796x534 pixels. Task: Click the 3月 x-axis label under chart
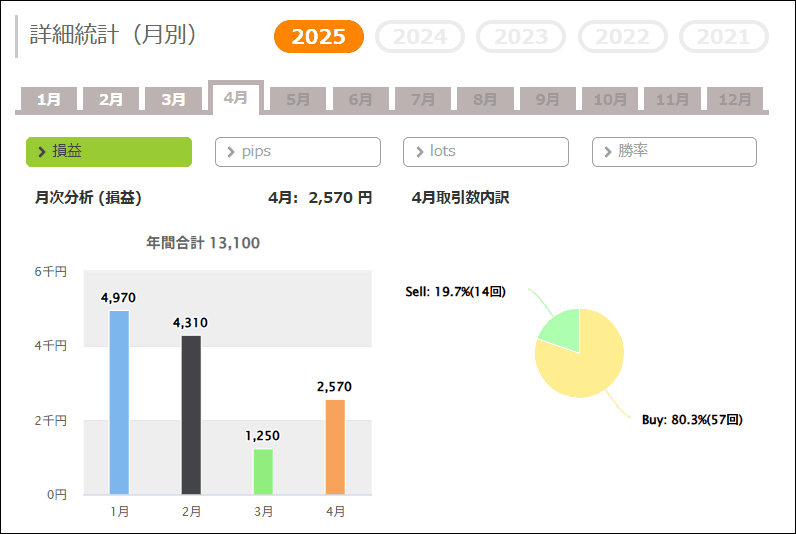[263, 512]
